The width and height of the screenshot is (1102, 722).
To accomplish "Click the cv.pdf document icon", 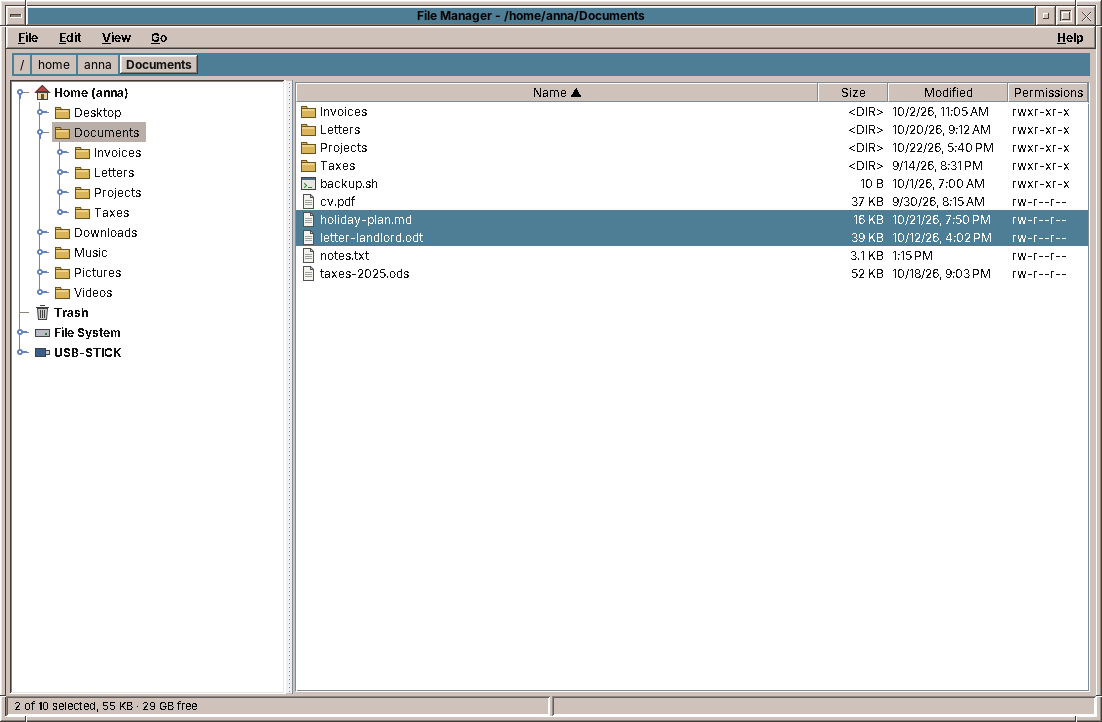I will click(308, 202).
